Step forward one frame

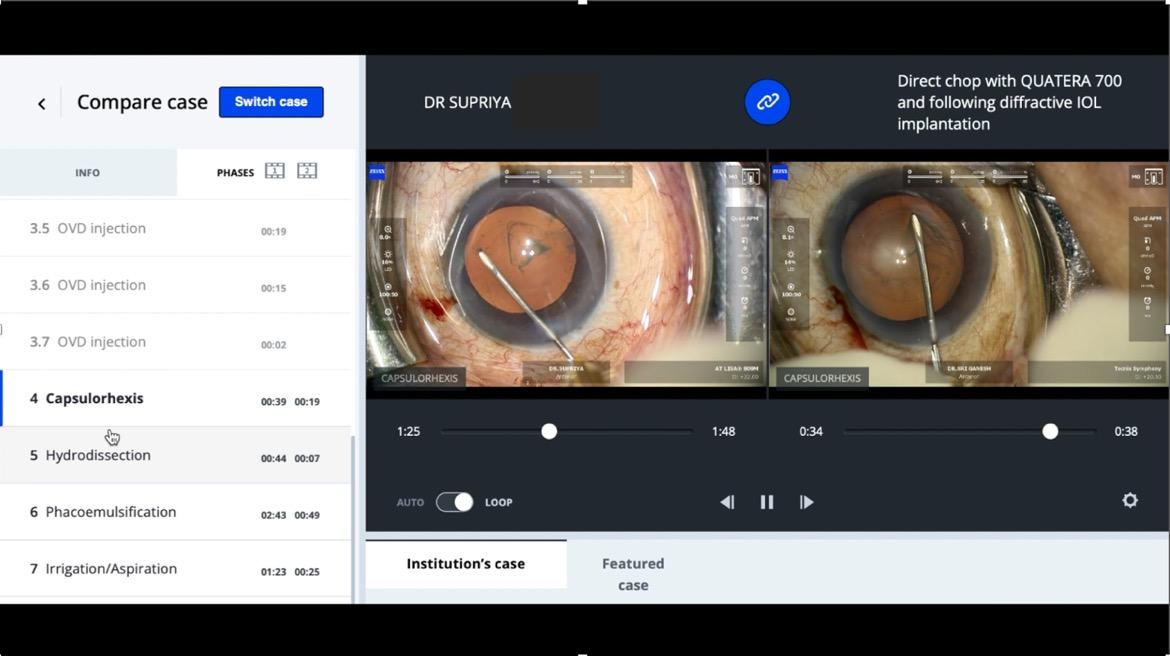[x=807, y=502]
